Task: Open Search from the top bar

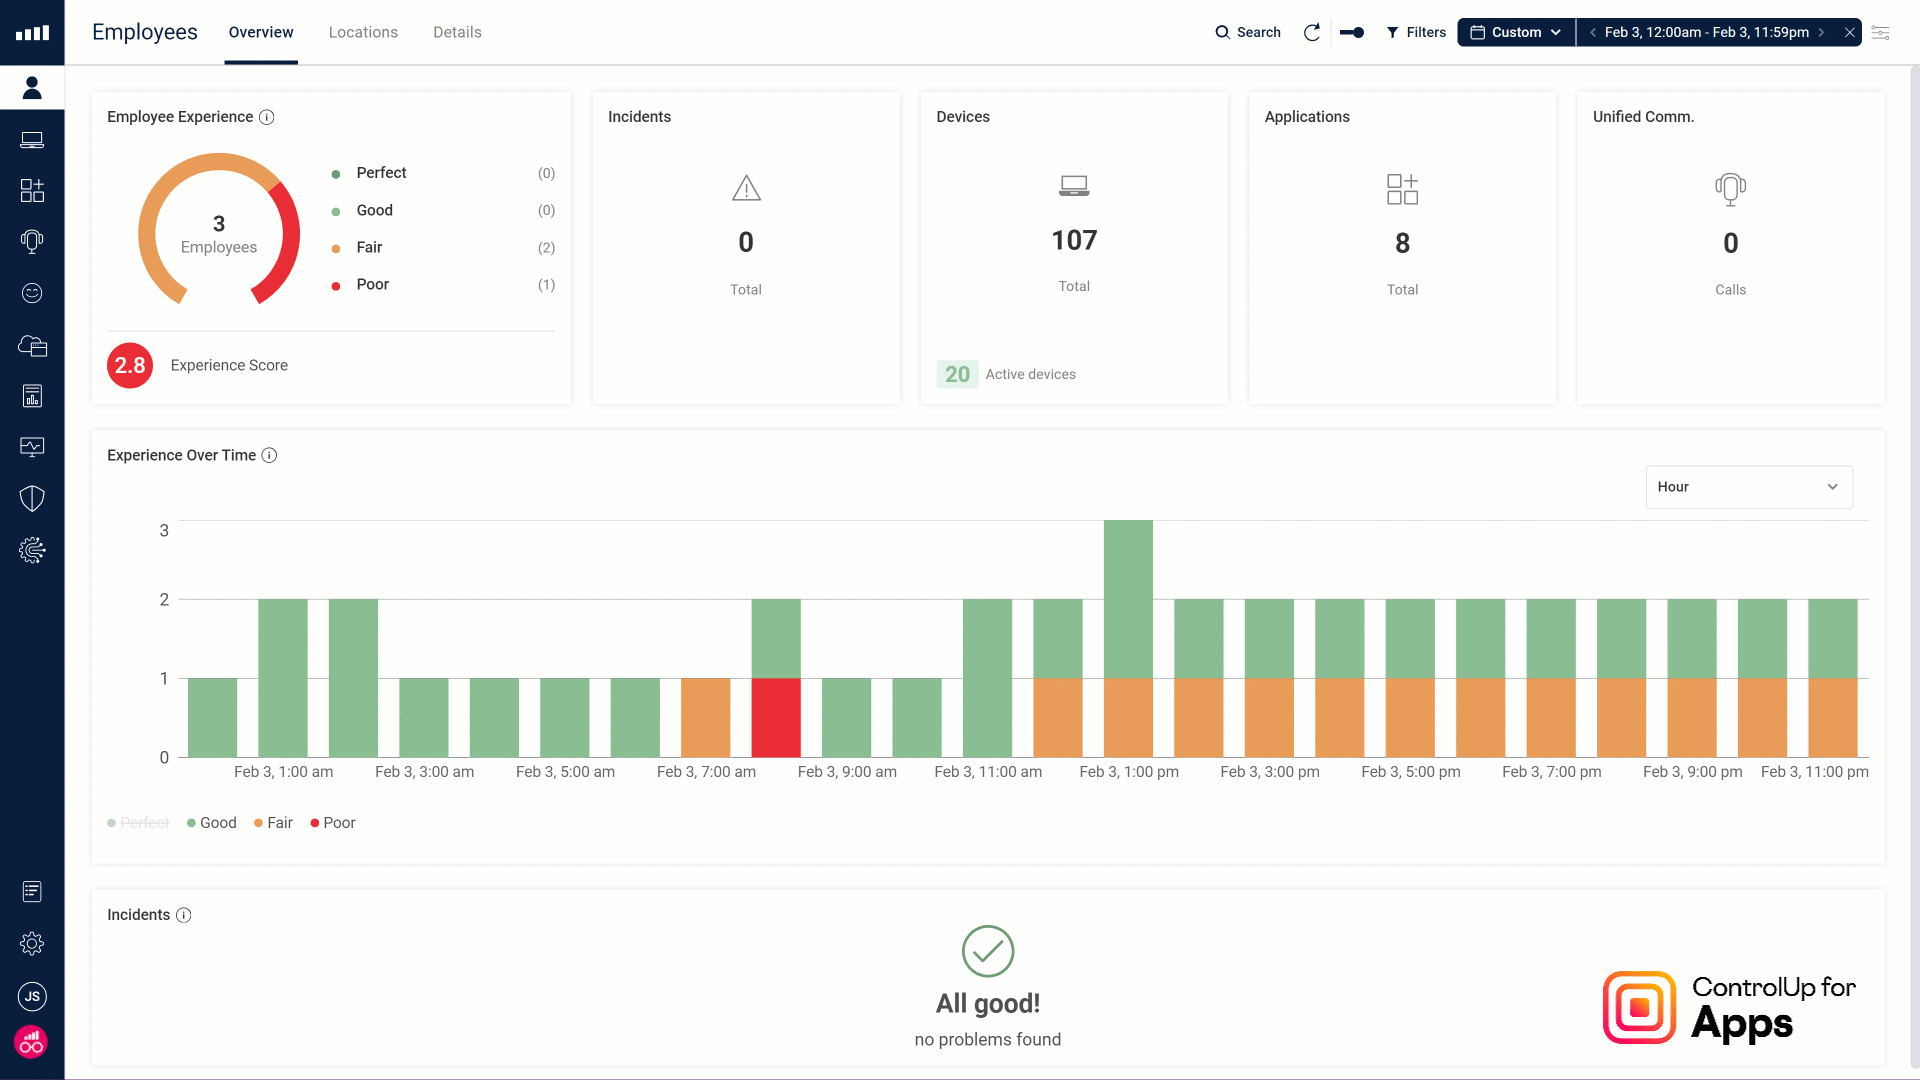Action: point(1248,32)
